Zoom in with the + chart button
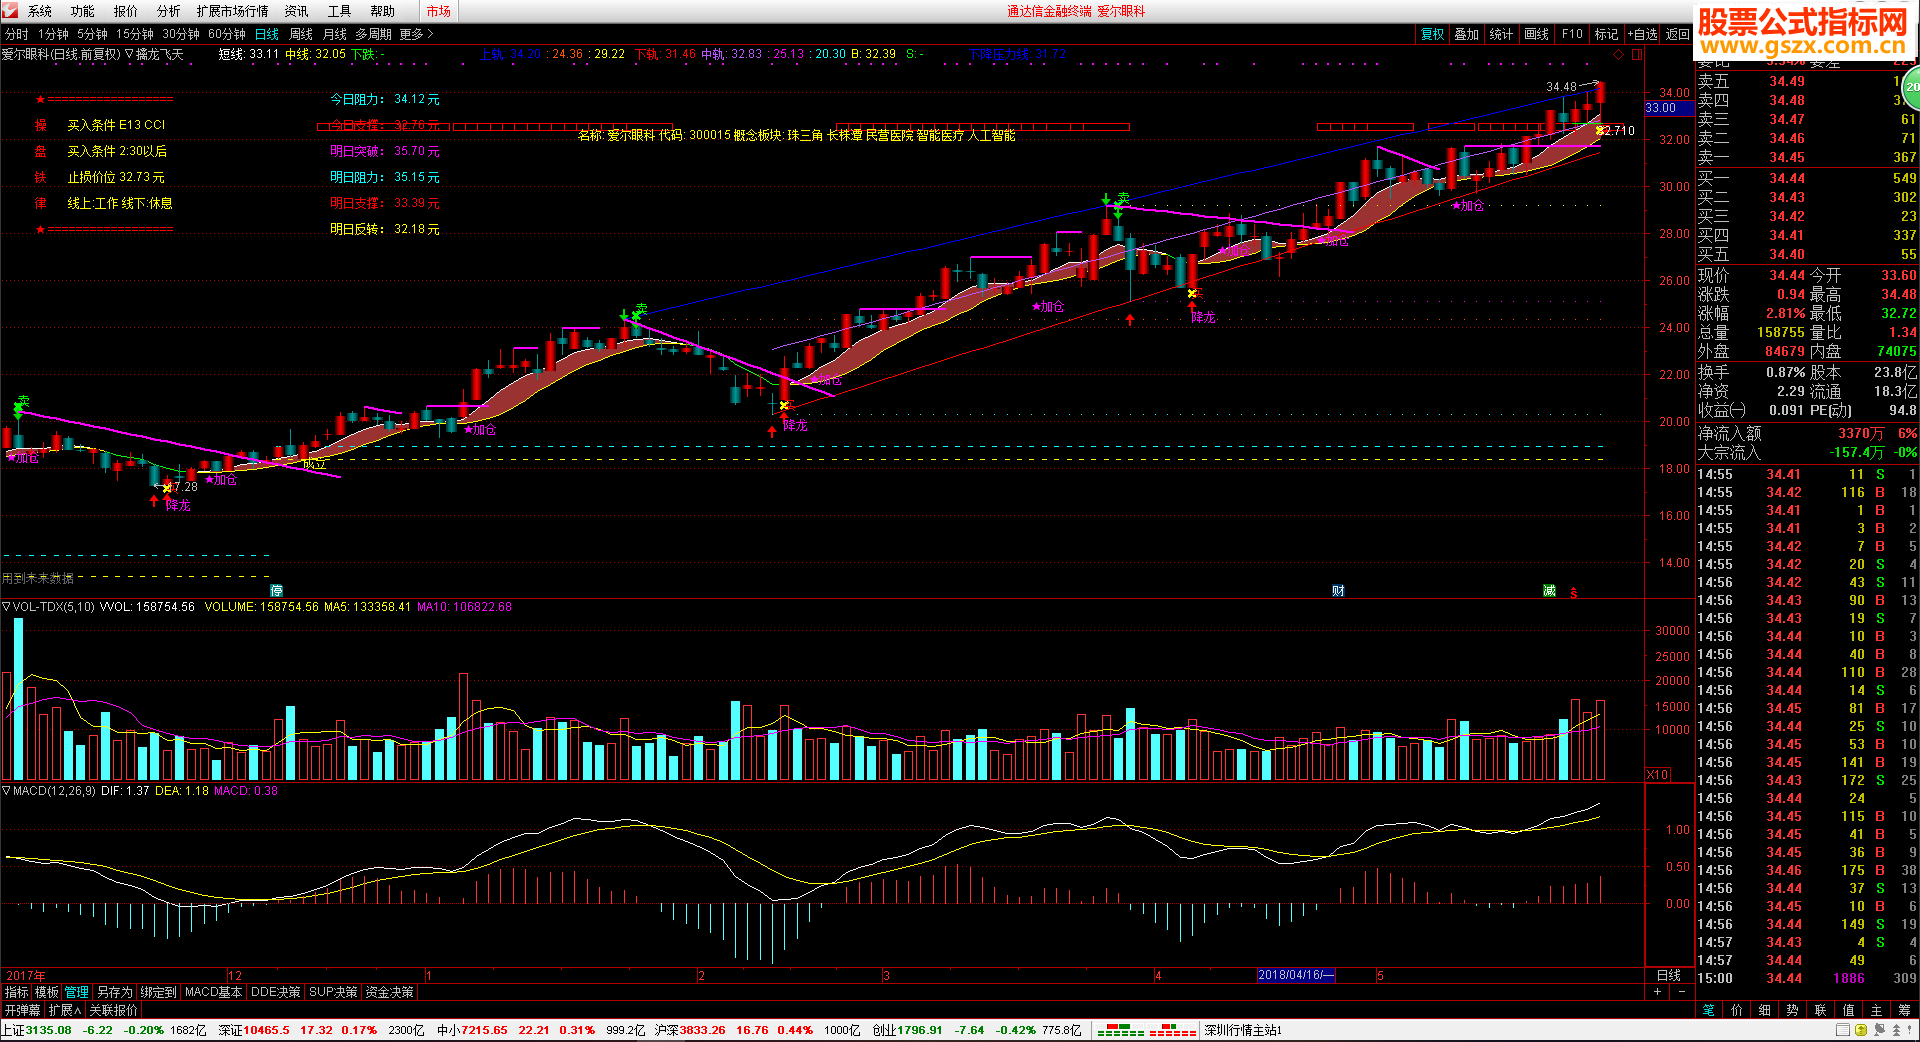Image resolution: width=1920 pixels, height=1042 pixels. pos(1658,992)
